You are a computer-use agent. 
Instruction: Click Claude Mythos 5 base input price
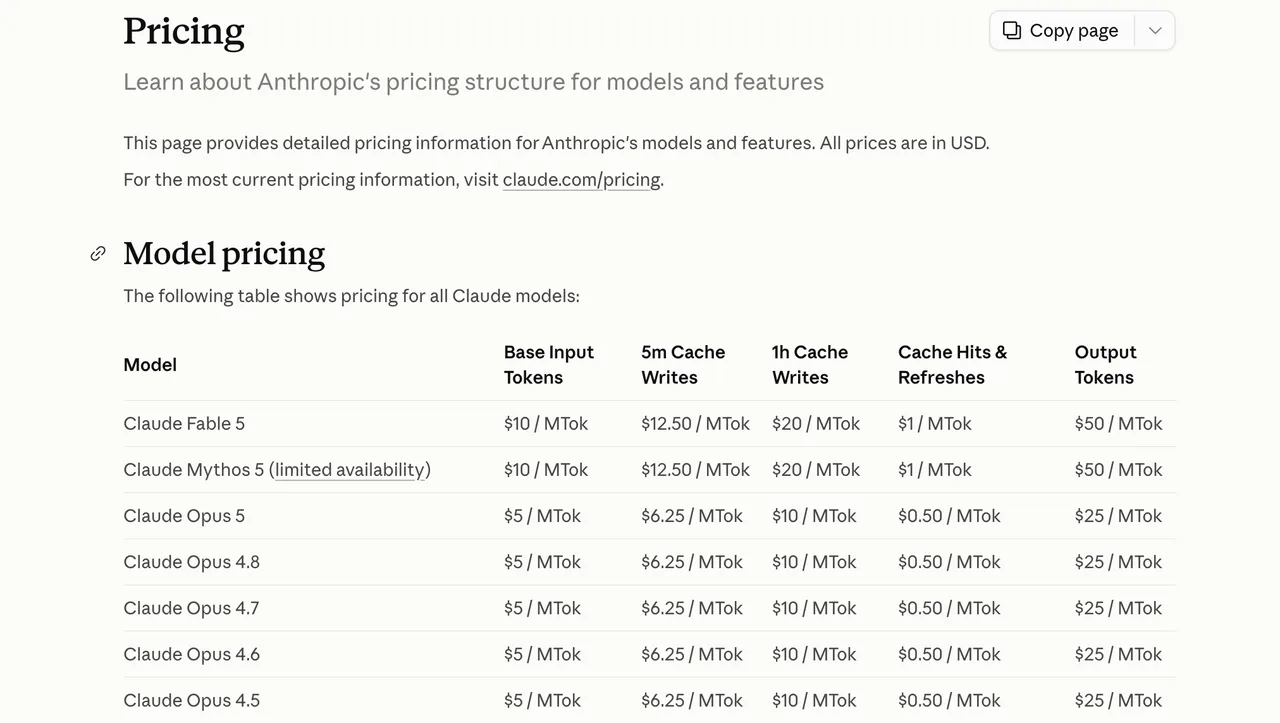546,470
